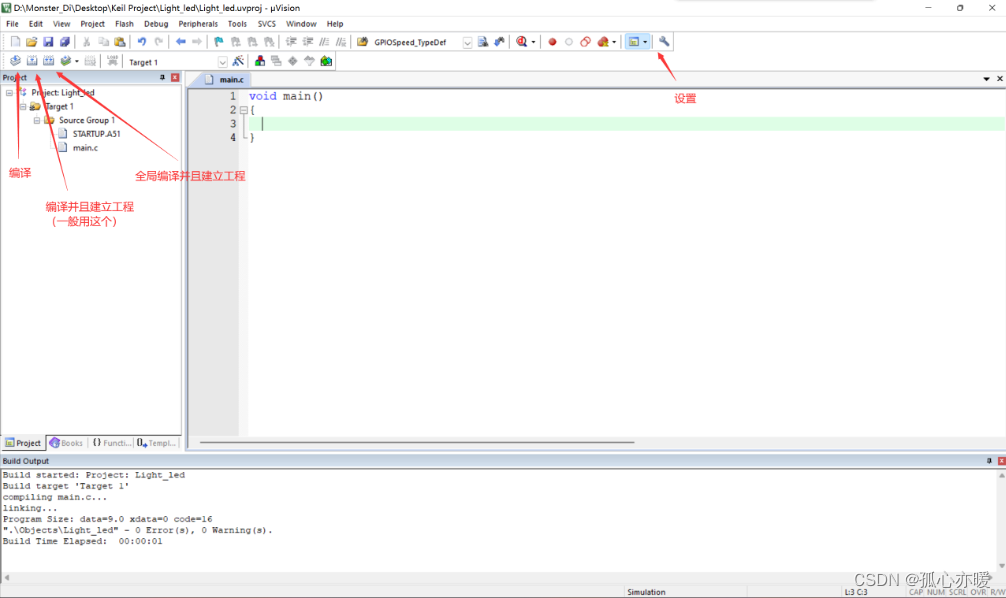
Task: Open the Project menu
Action: [92, 24]
